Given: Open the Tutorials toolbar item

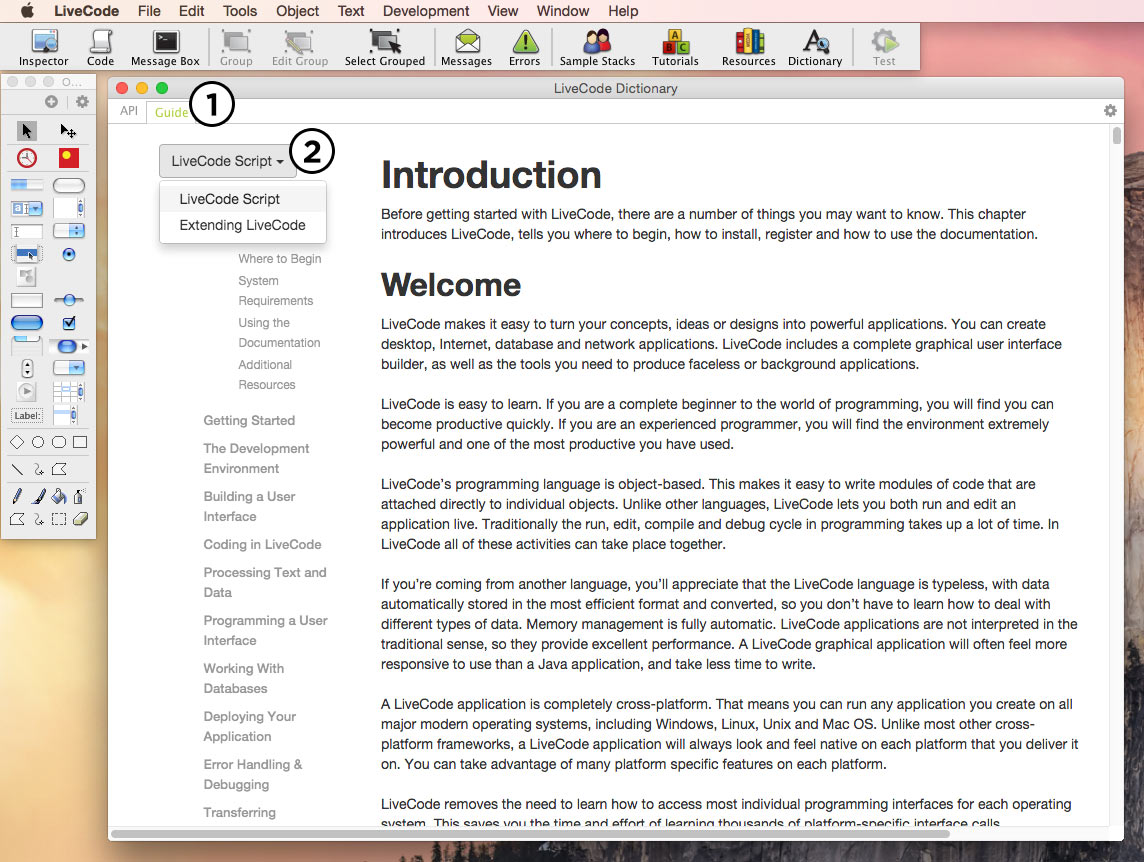Looking at the screenshot, I should (675, 47).
